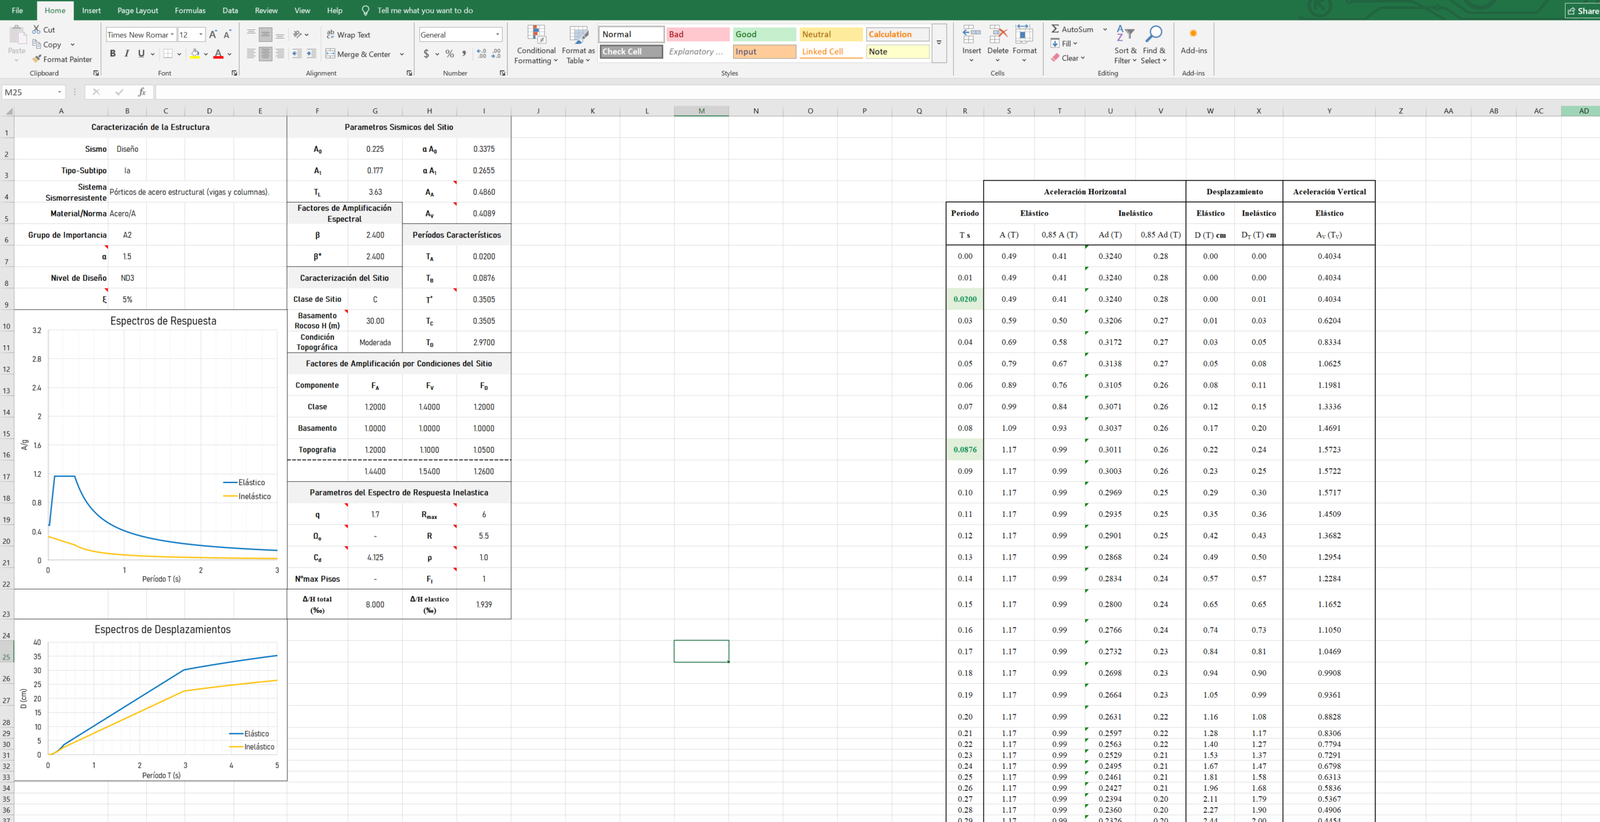Toggle Italic formatting

[x=126, y=54]
